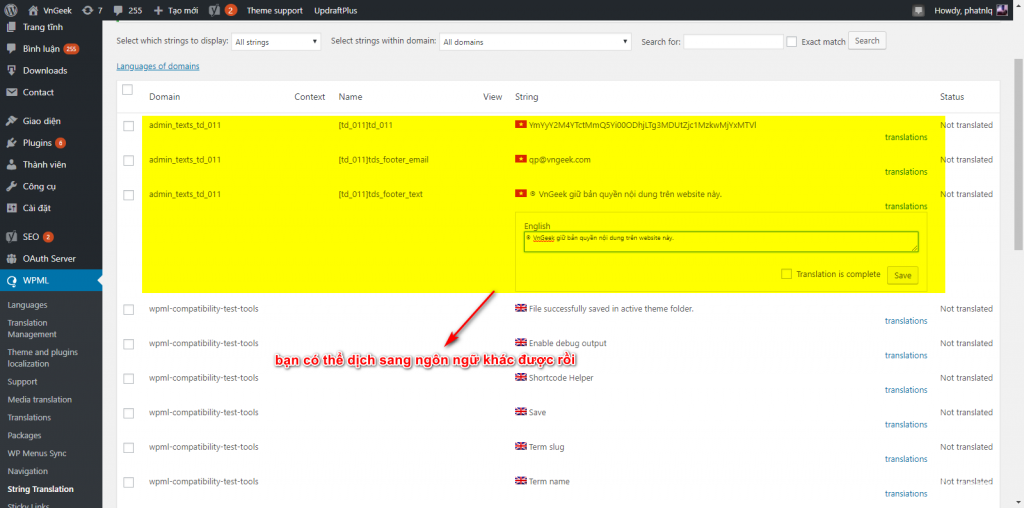Click UK flag beside Term slug
Viewport: 1024px width, 508px height.
(x=520, y=447)
